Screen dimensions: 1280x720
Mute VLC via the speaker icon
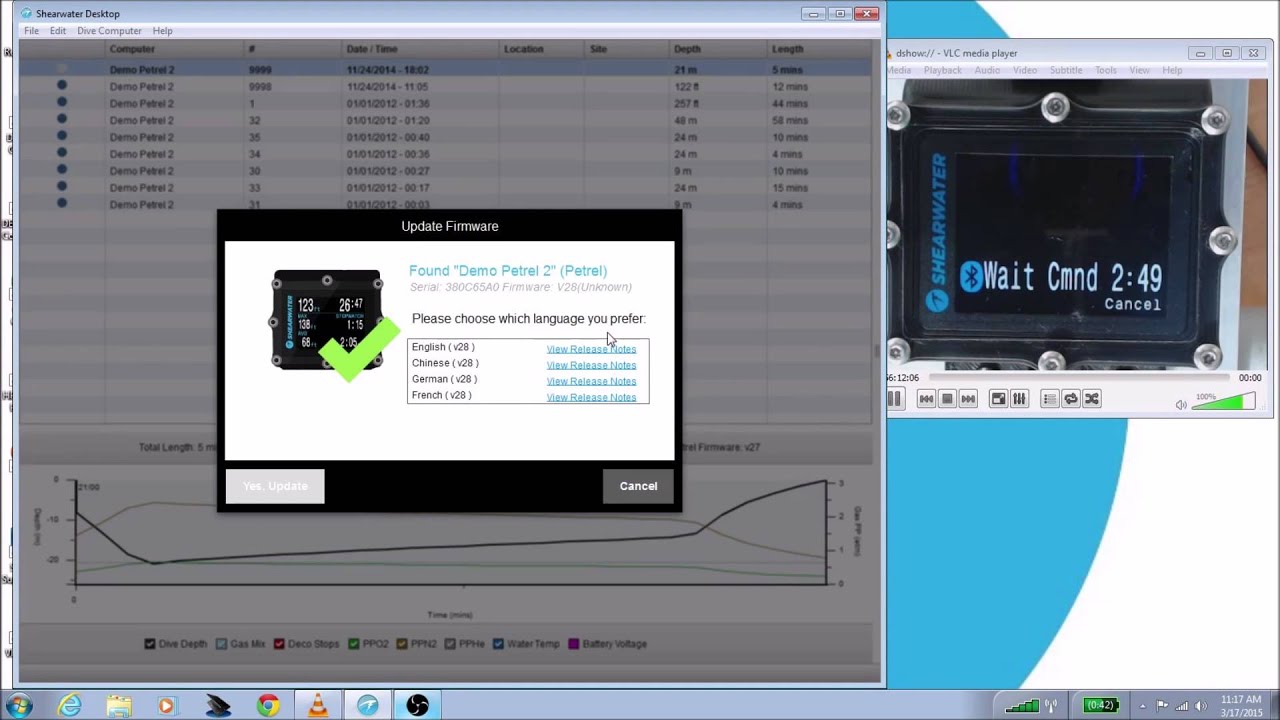1181,404
